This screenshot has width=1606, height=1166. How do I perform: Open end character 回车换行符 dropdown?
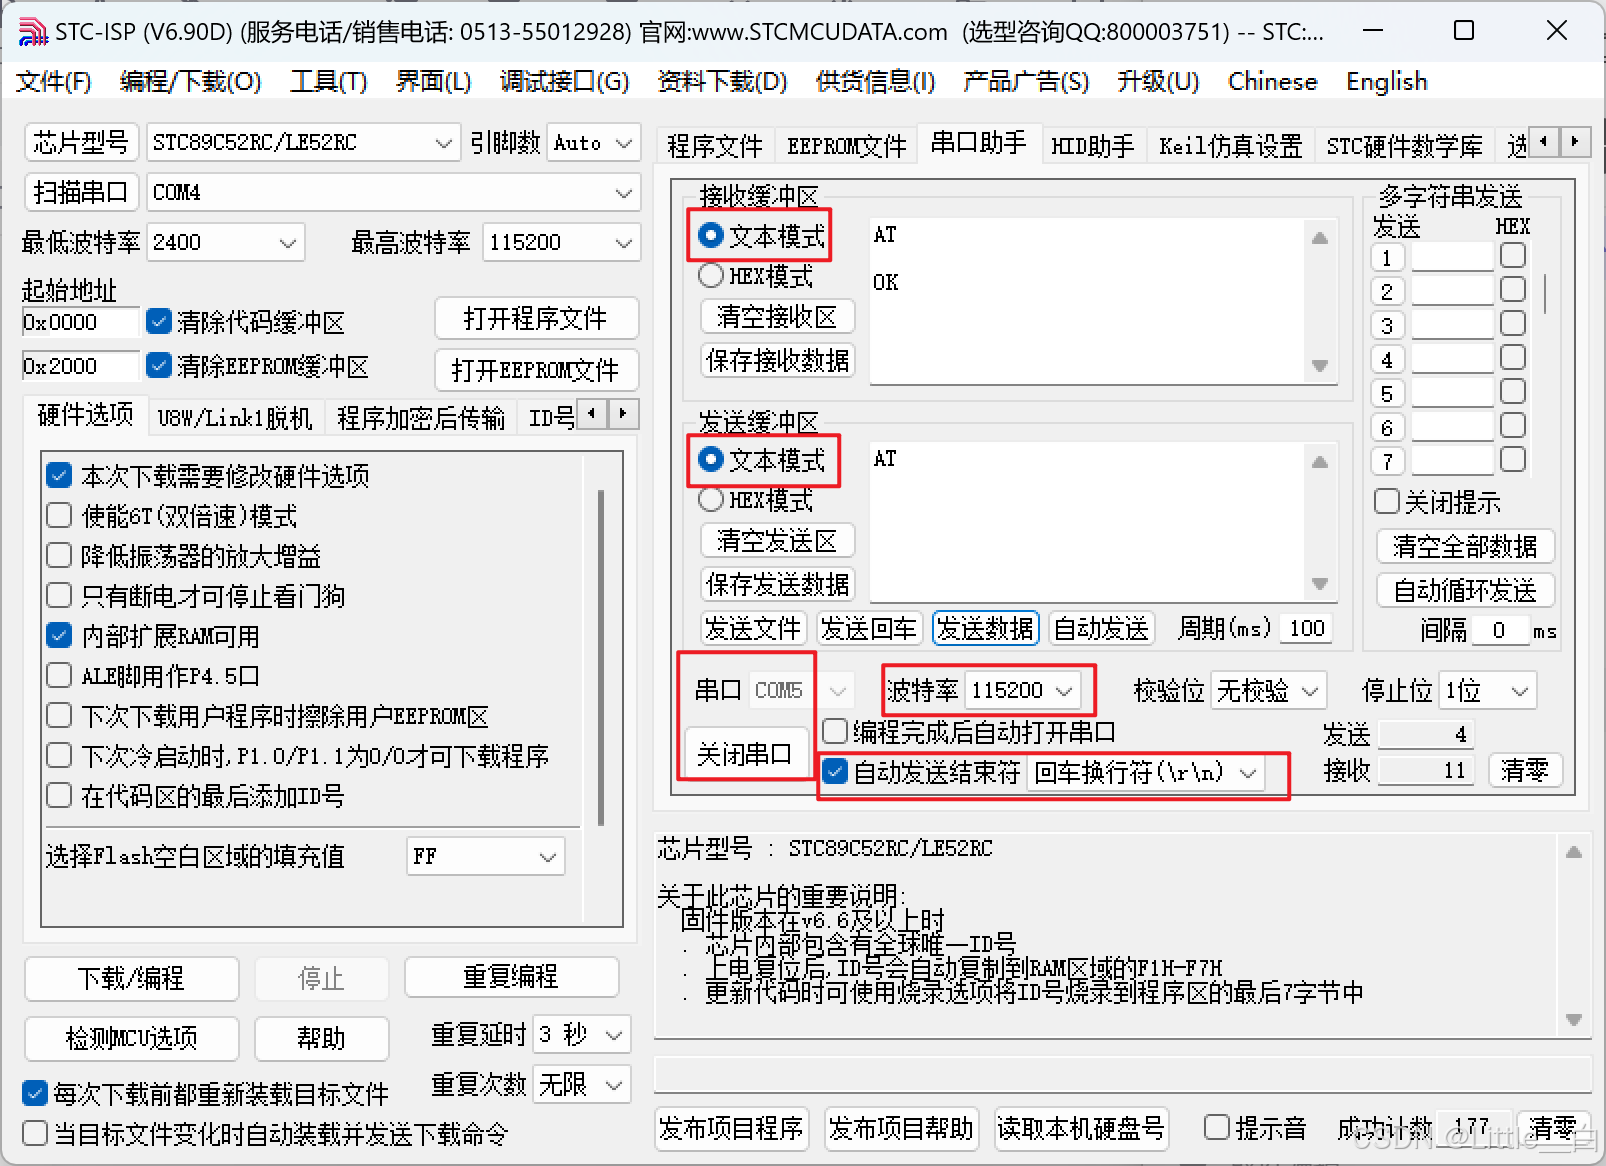click(x=1146, y=772)
